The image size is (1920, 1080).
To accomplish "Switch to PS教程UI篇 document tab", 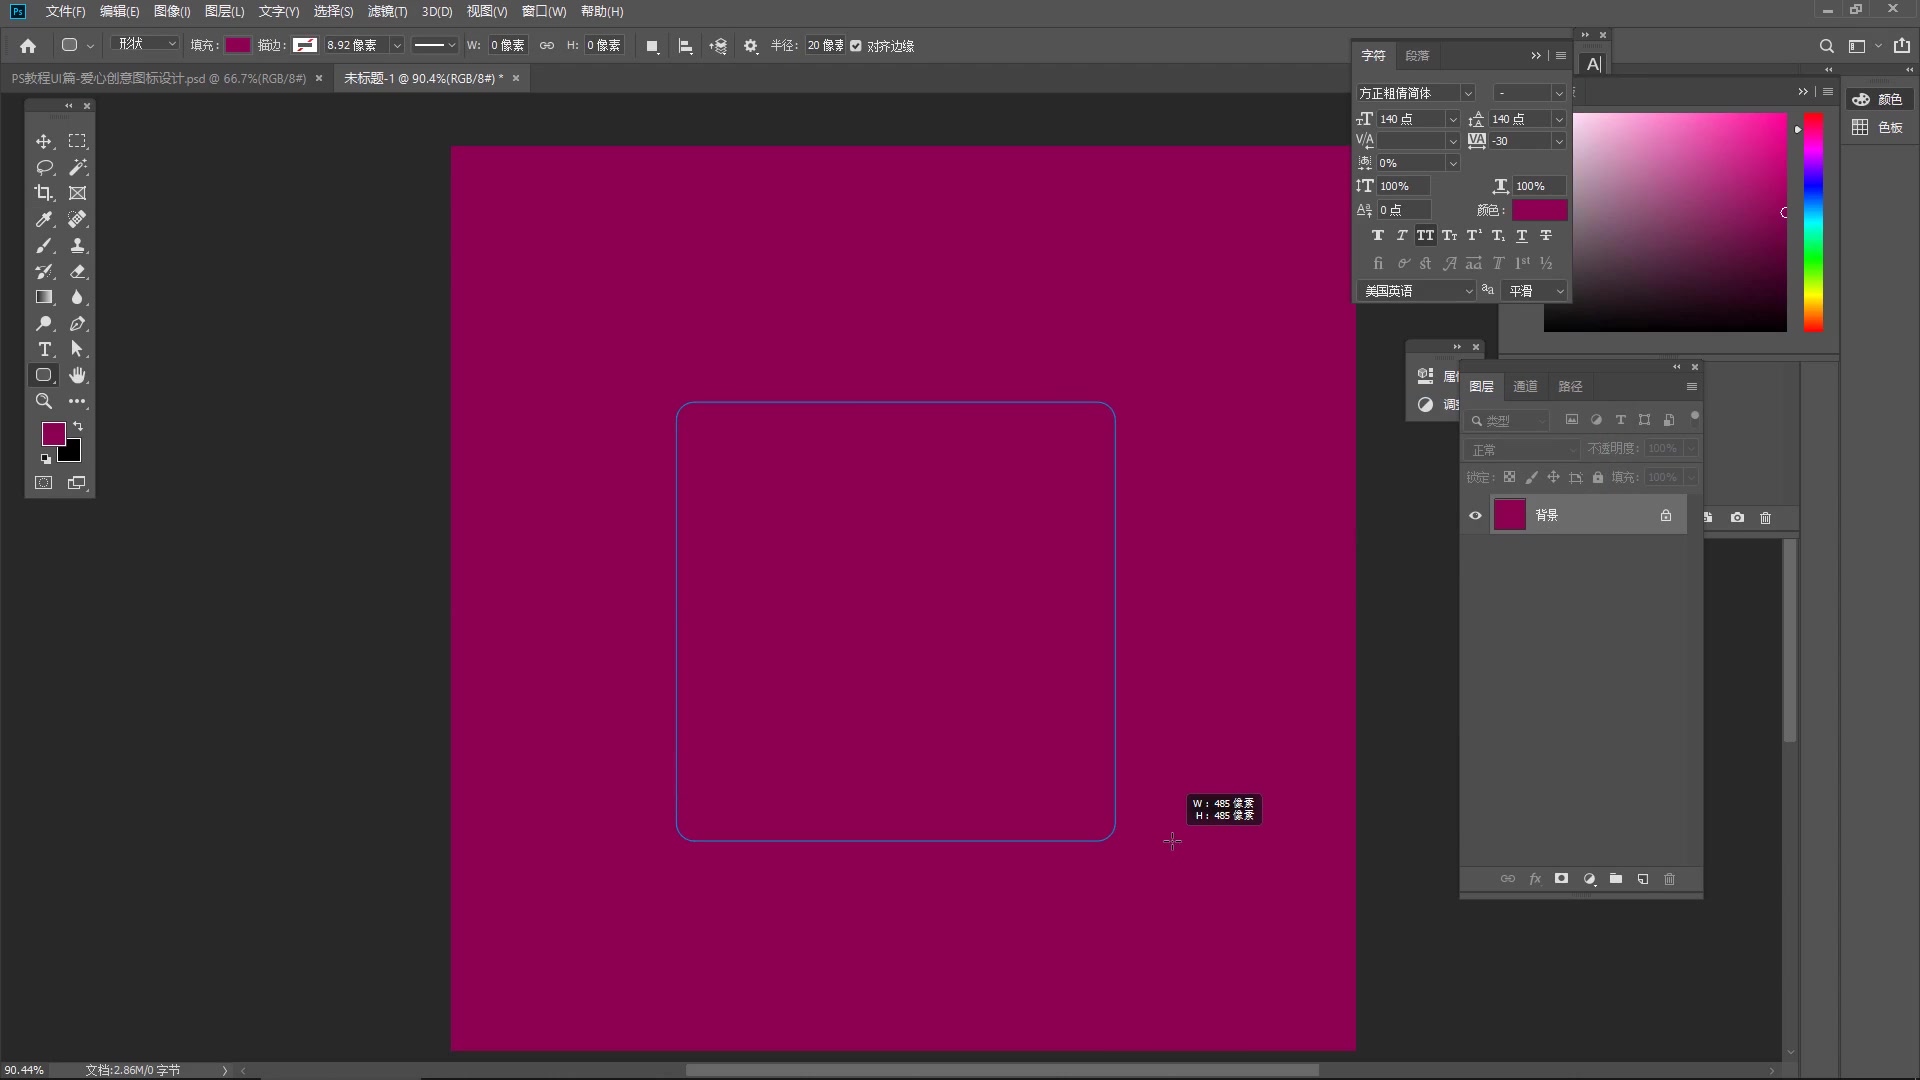I will [159, 79].
